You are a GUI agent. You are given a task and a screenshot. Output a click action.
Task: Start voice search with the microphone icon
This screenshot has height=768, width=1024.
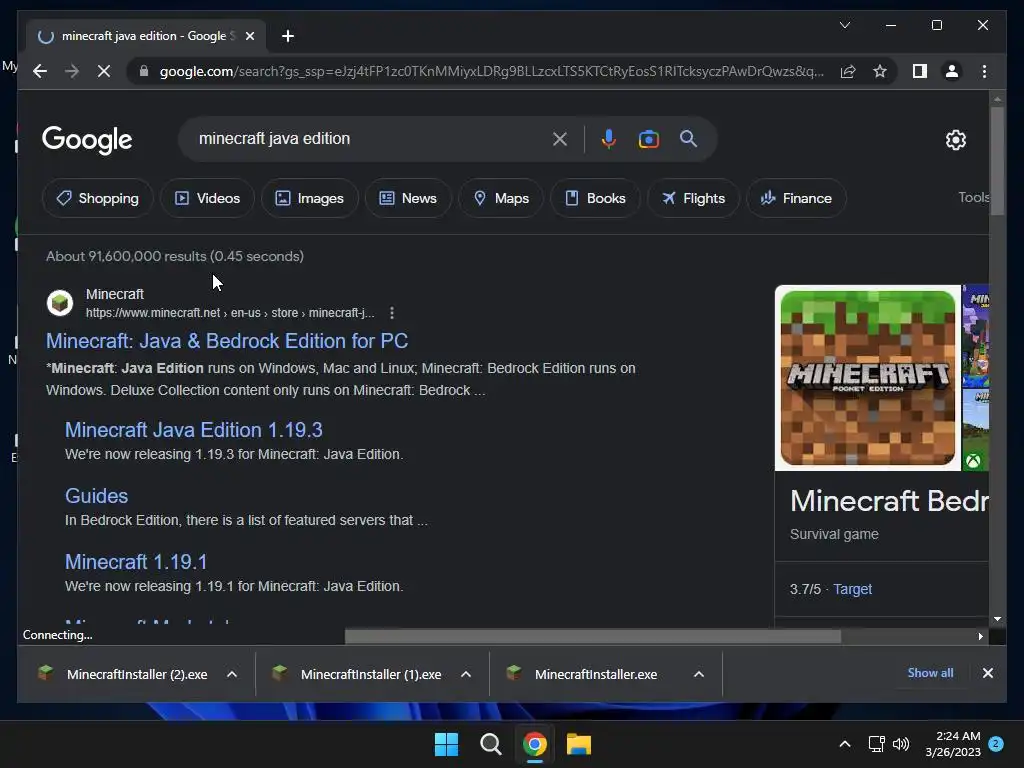tap(609, 139)
